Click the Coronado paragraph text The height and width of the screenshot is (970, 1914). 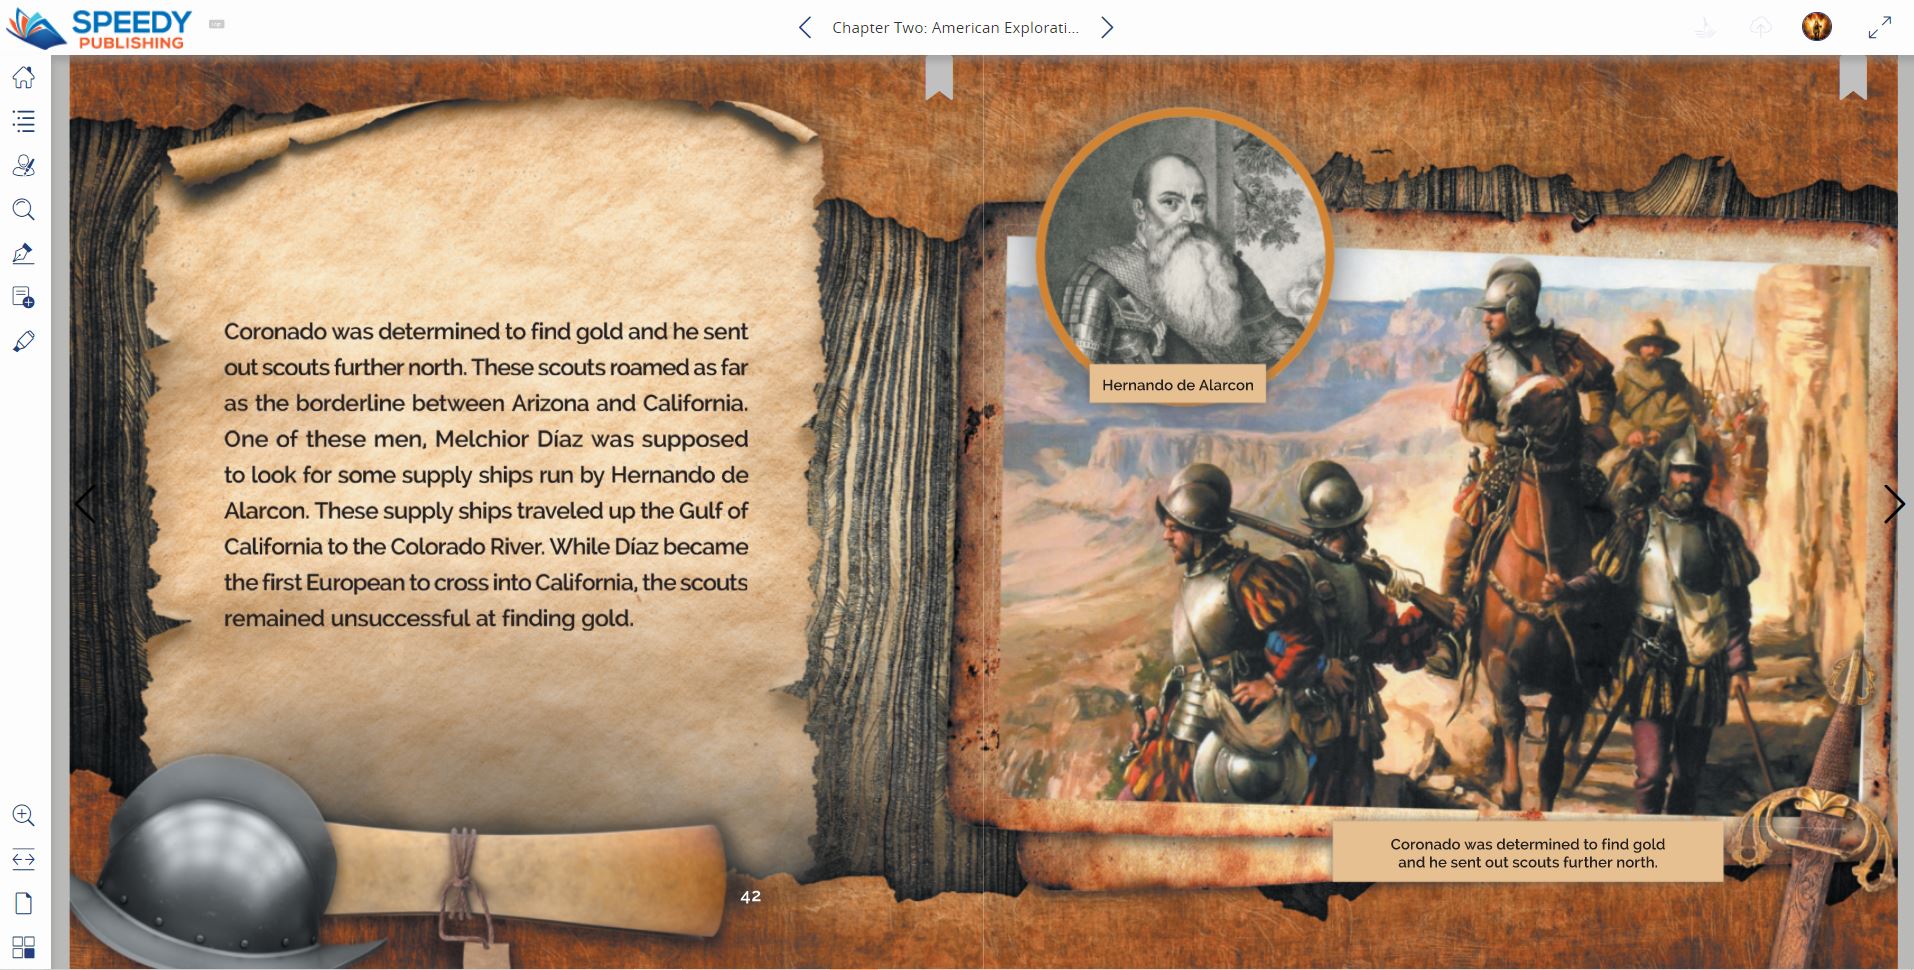pos(486,474)
